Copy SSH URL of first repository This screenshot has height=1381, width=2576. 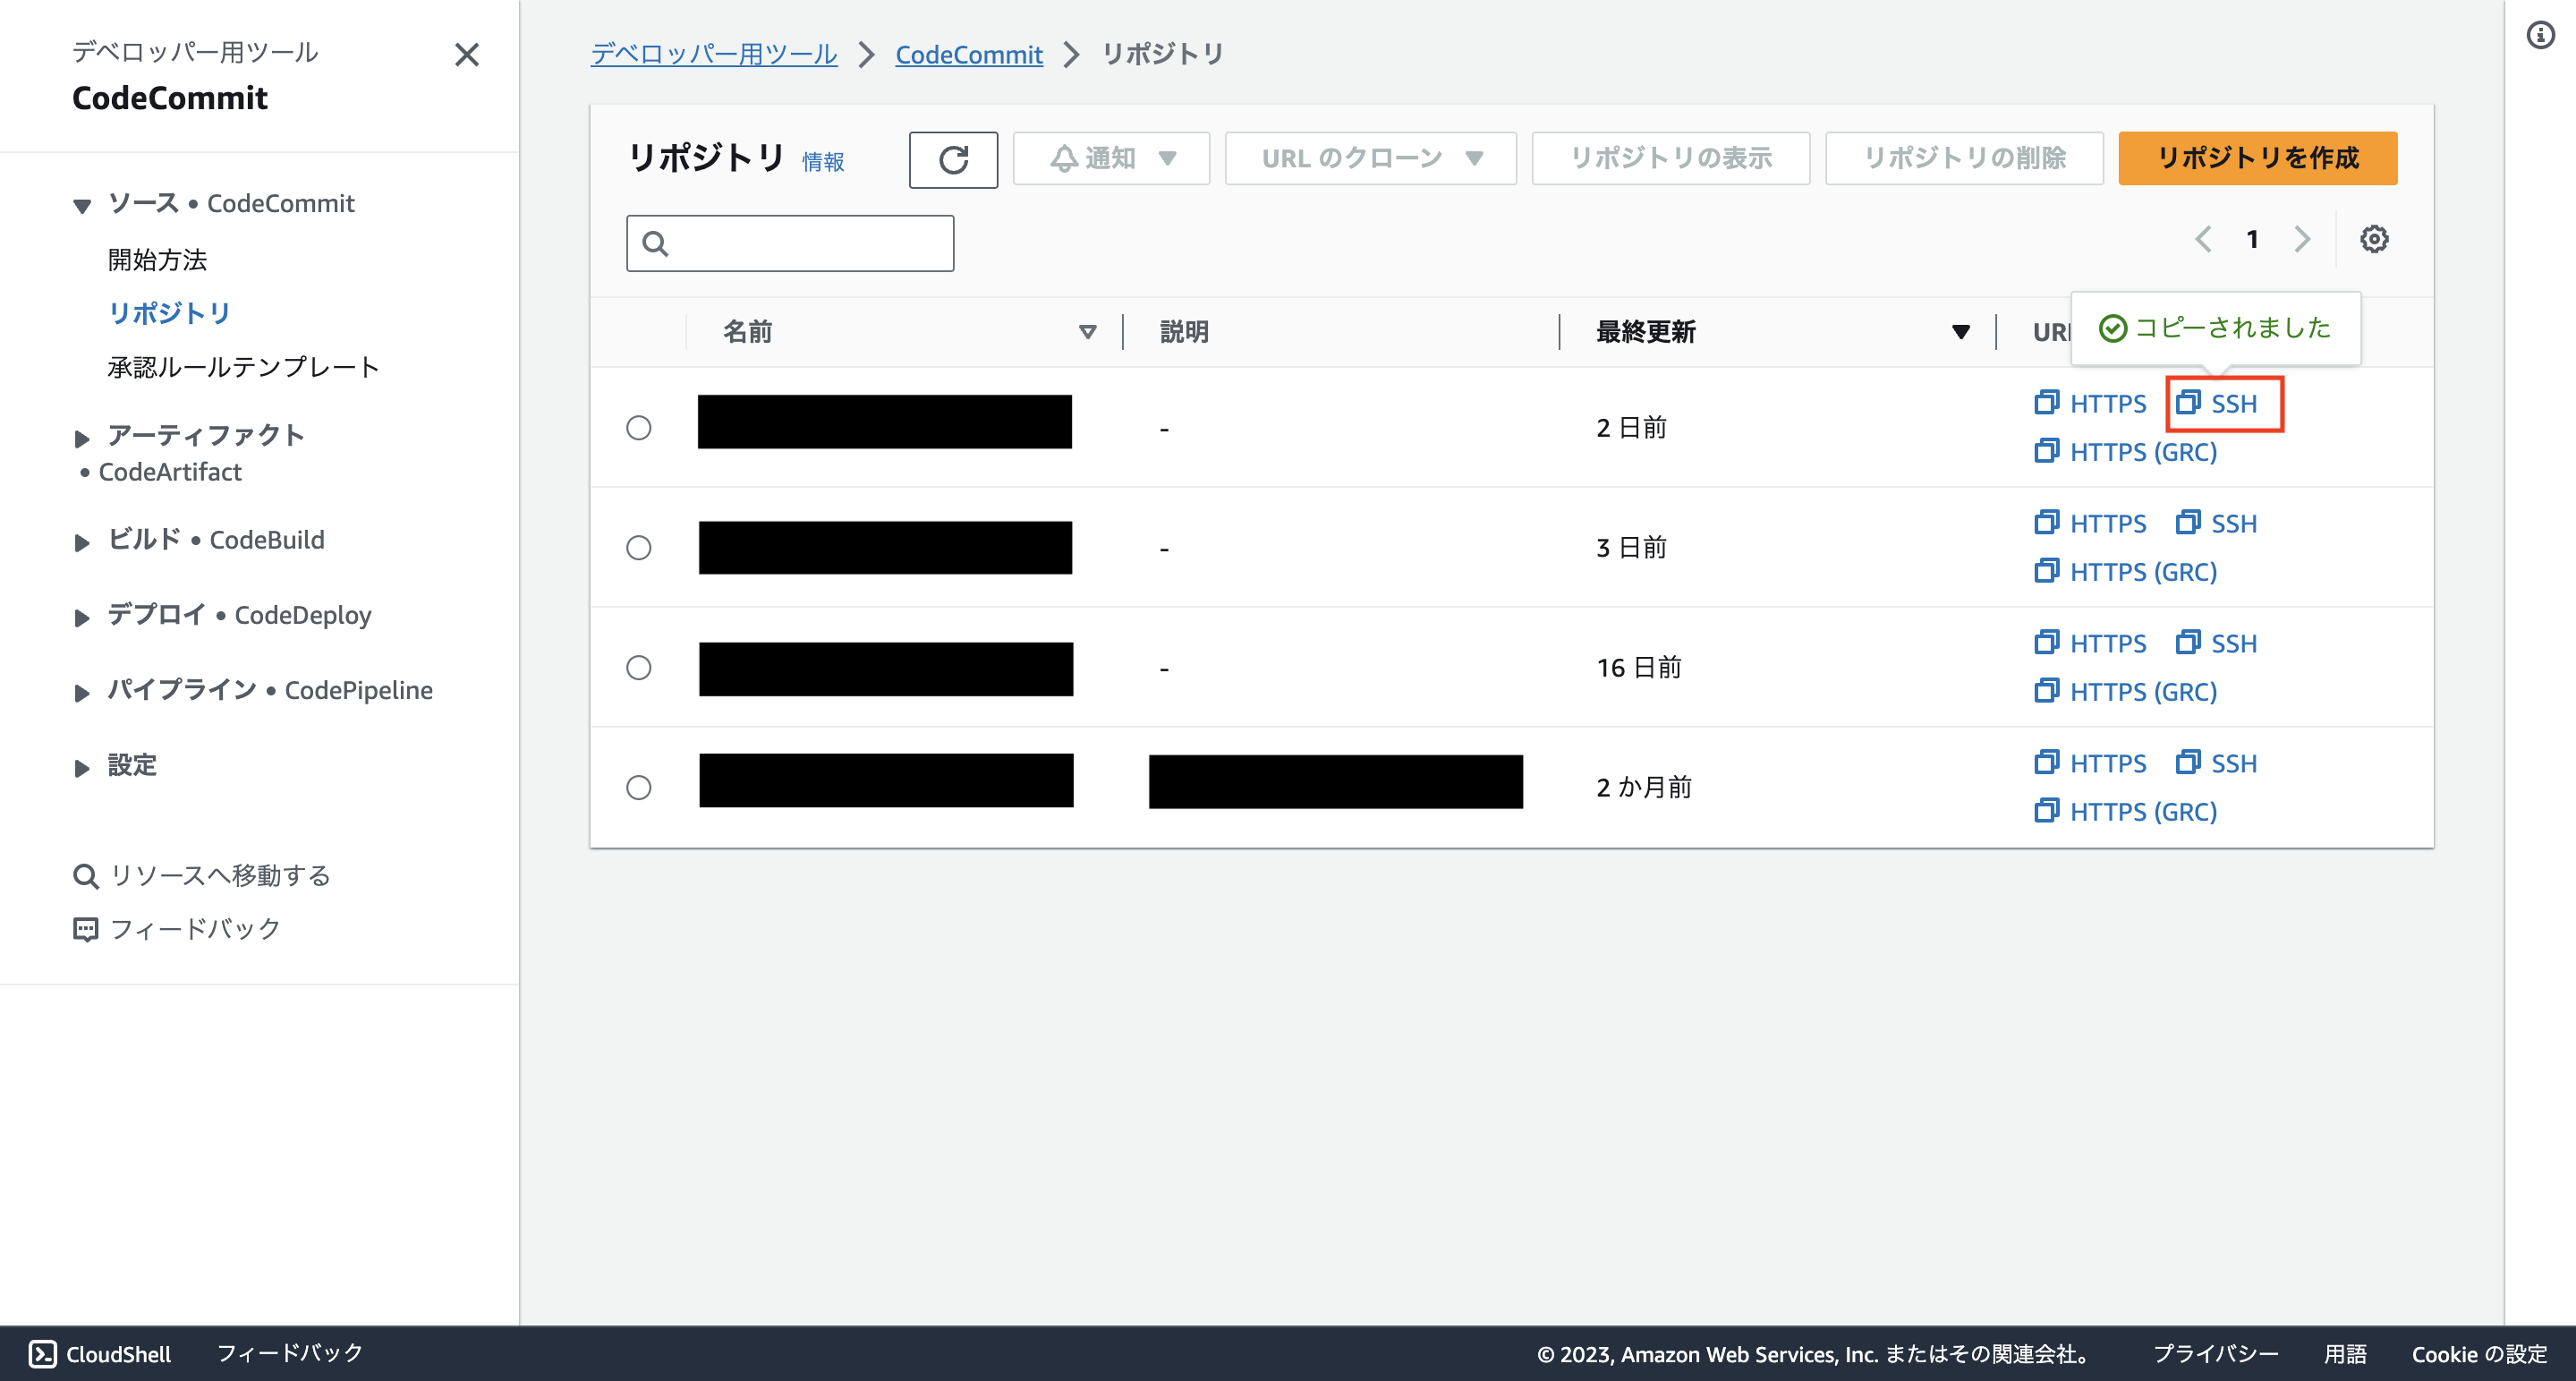(2218, 404)
